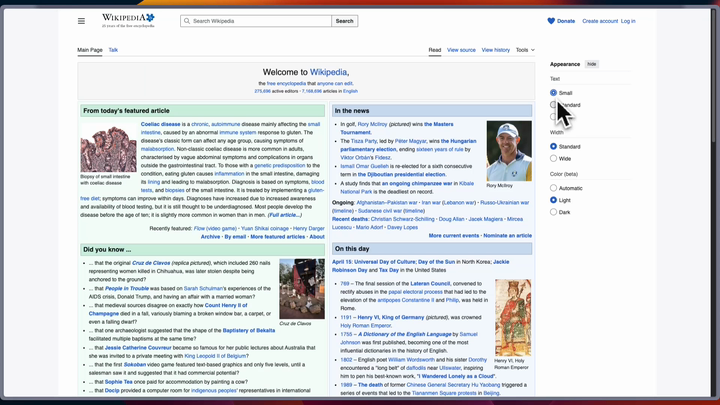
Task: Open the Doug Allan link
Action: [451, 219]
